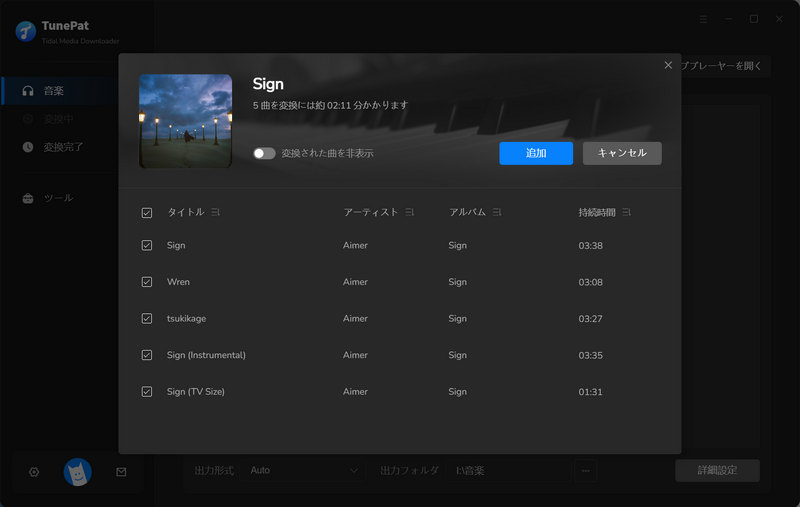Sort by artist column icon
Image resolution: width=800 pixels, height=507 pixels.
point(409,212)
